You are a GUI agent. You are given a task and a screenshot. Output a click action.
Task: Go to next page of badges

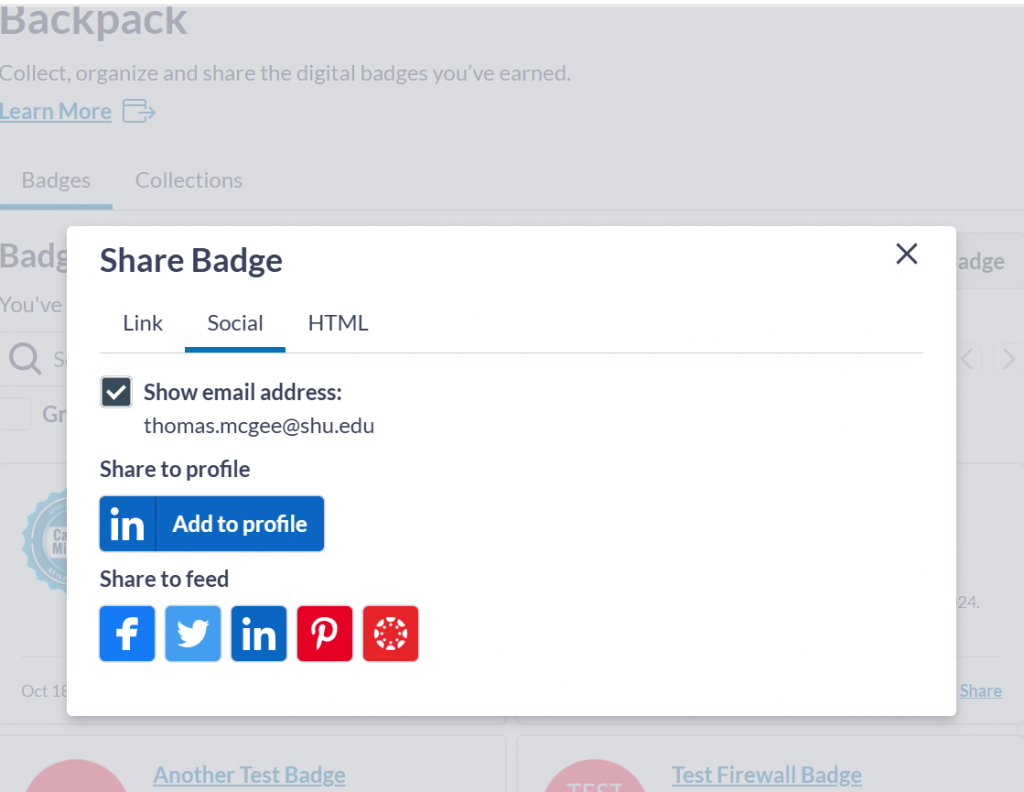(1009, 358)
